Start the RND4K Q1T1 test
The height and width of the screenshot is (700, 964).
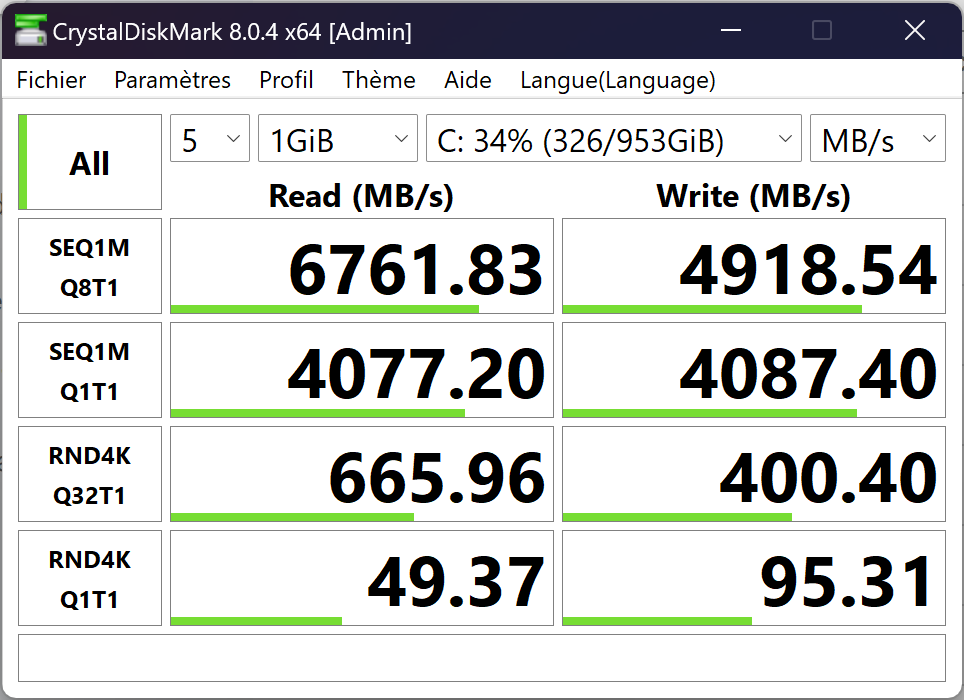point(90,578)
